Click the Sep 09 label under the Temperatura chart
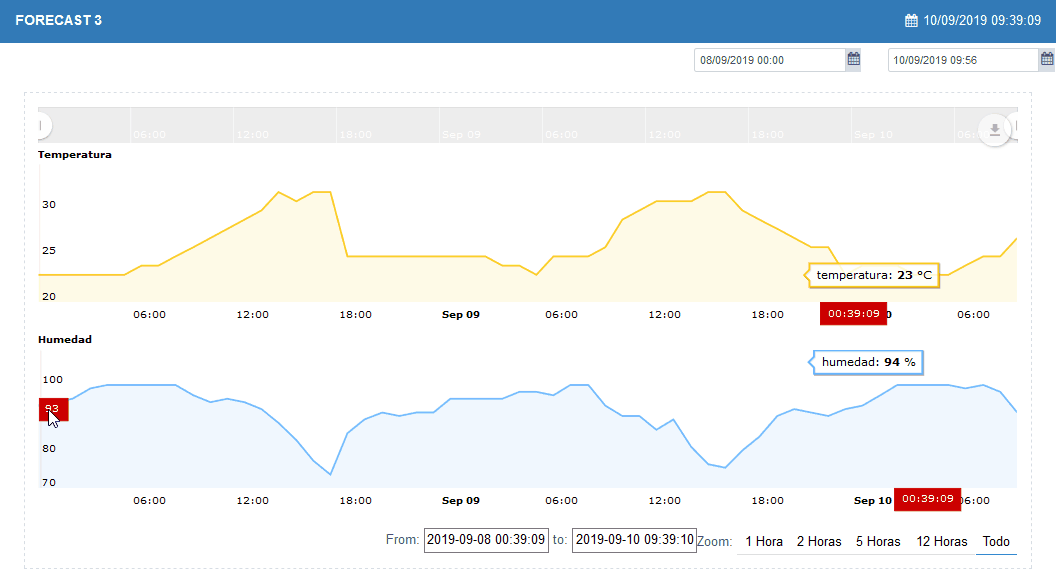Image resolution: width=1056 pixels, height=575 pixels. [461, 314]
